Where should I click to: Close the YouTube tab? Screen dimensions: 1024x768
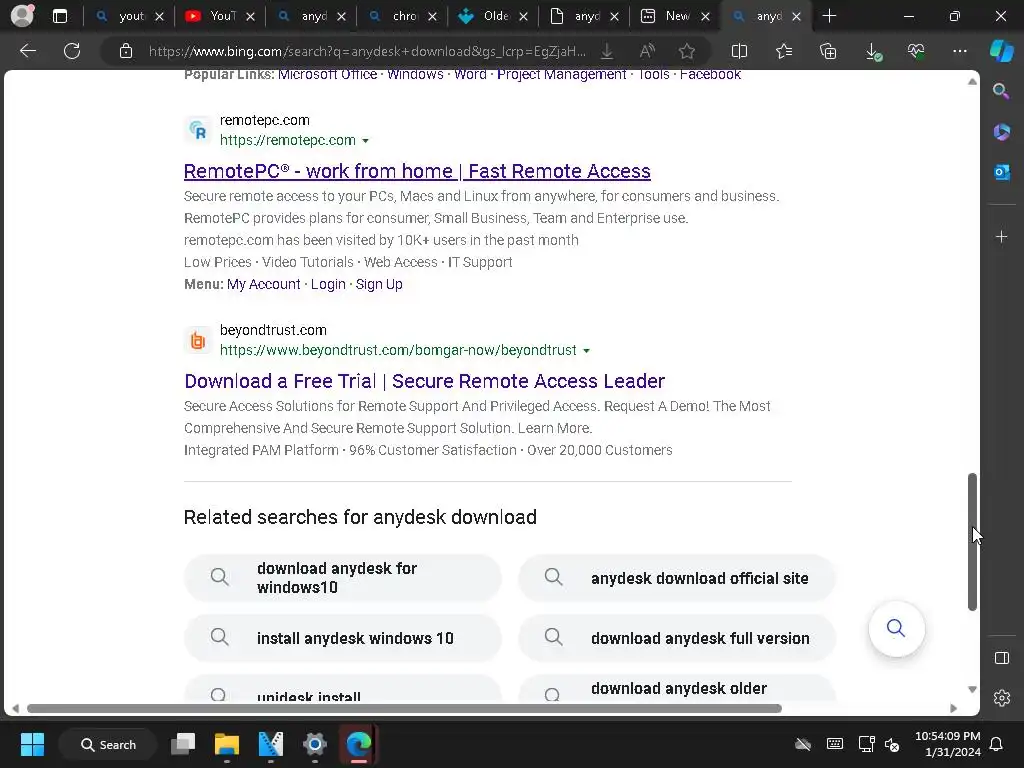(x=250, y=16)
